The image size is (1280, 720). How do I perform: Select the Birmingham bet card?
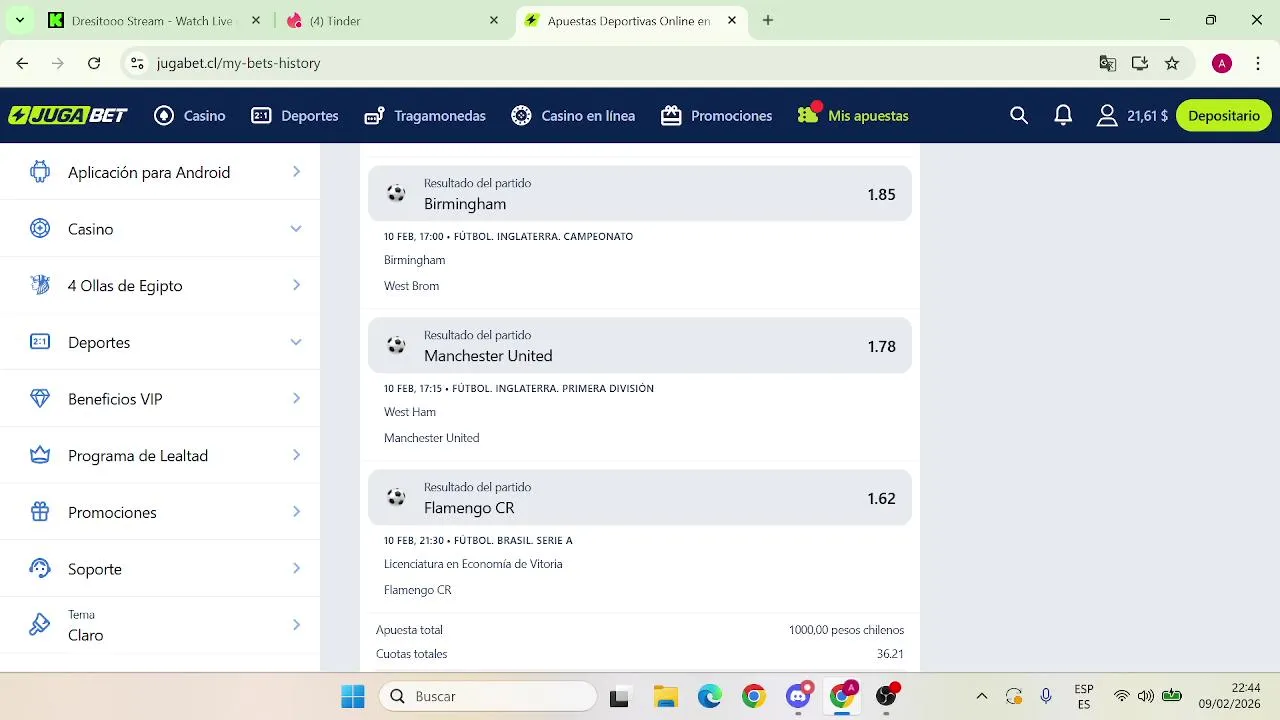[640, 194]
